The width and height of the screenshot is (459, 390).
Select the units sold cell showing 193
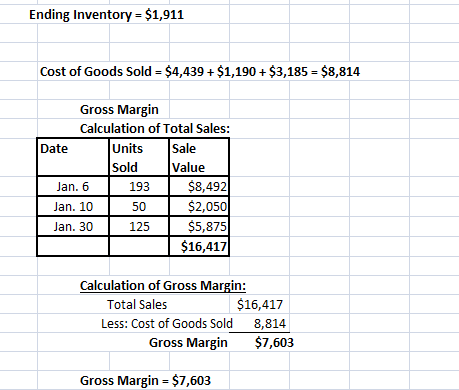pyautogui.click(x=139, y=186)
